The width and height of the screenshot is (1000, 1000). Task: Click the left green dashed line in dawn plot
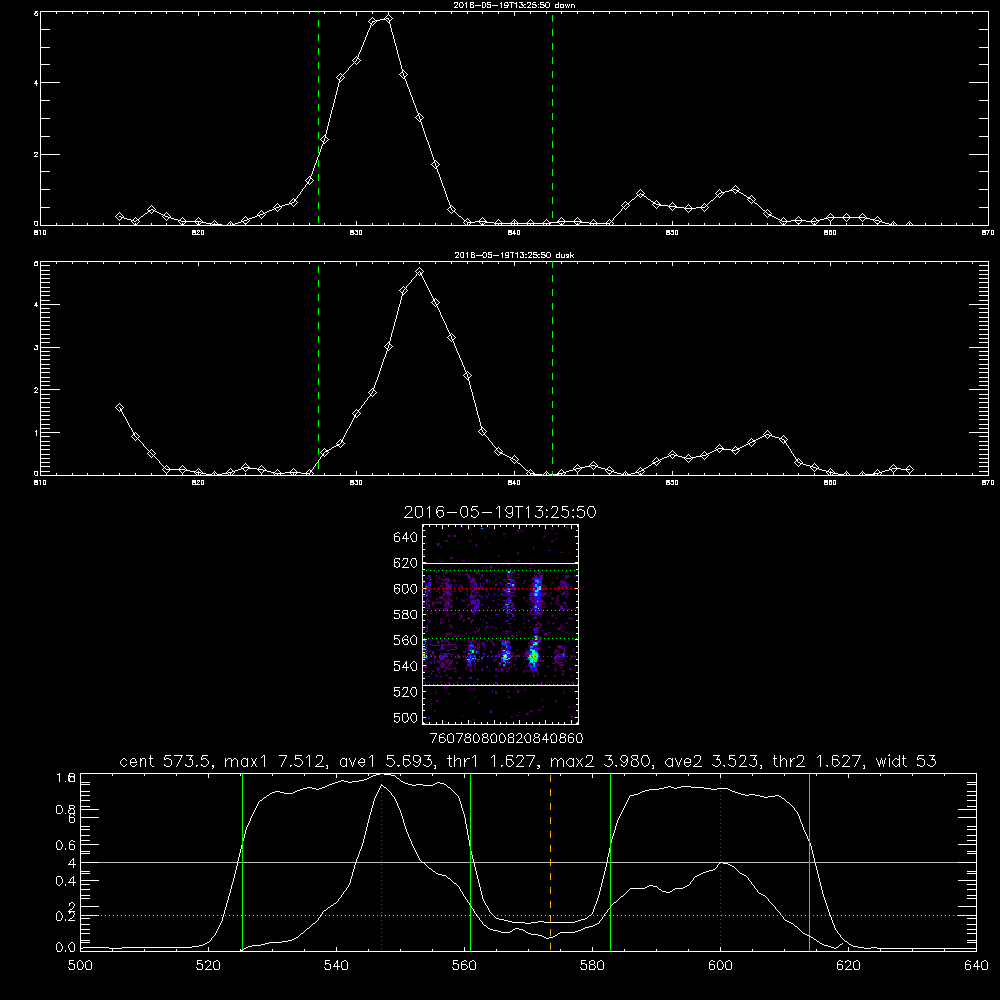(x=318, y=118)
